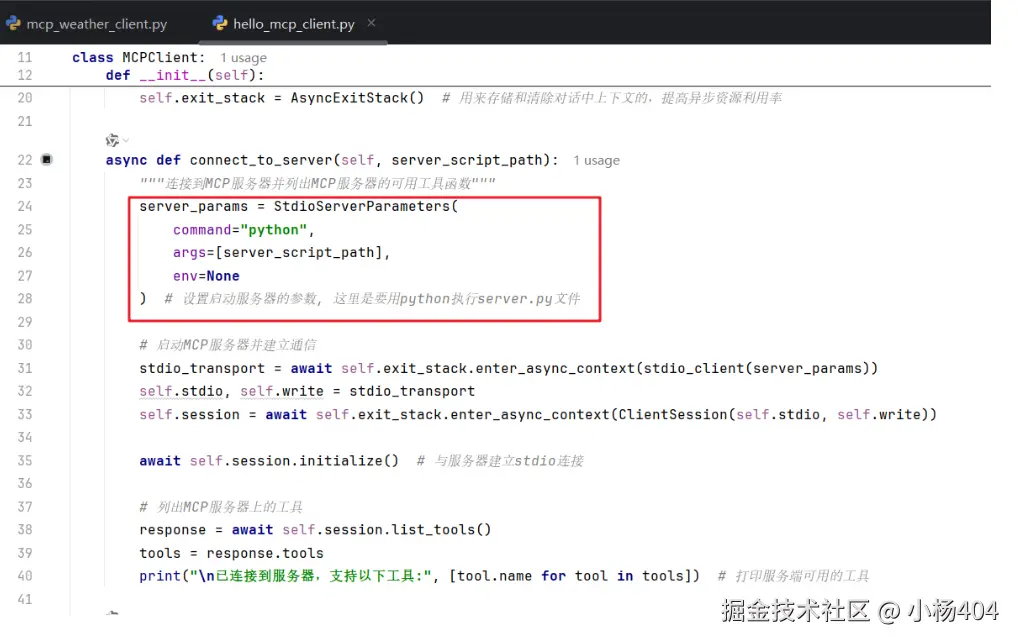Click line number 35 in the gutter
This screenshot has height=644, width=1018.
coord(25,461)
